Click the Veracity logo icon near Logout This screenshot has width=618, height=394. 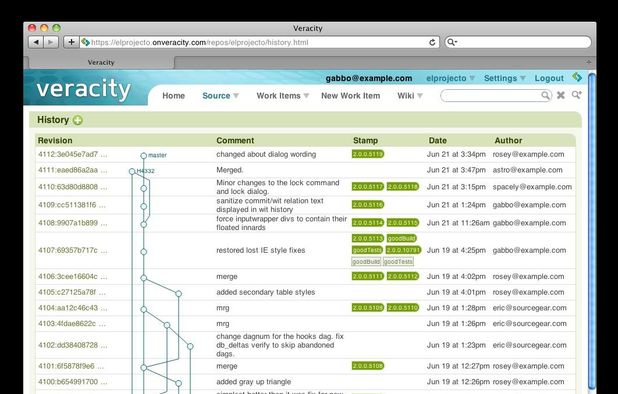coord(577,77)
